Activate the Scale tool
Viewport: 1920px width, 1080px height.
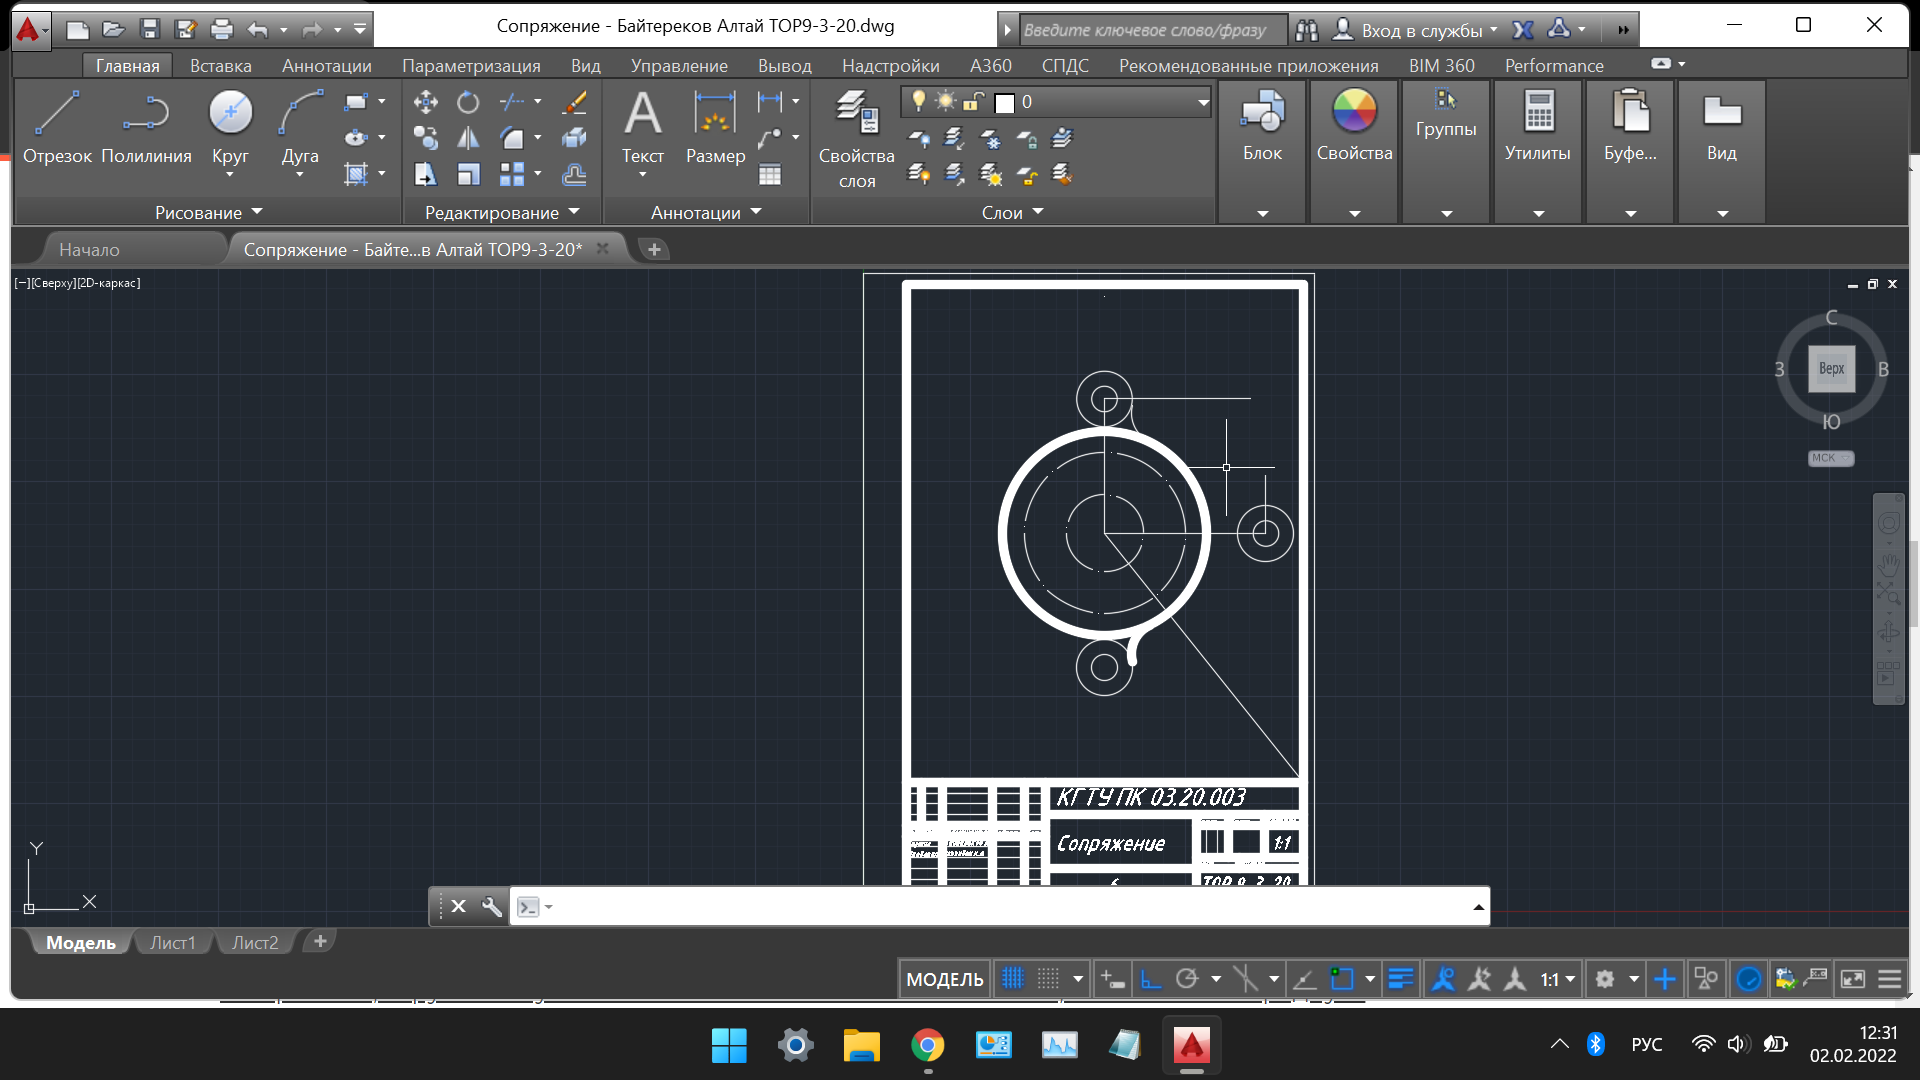(x=468, y=174)
